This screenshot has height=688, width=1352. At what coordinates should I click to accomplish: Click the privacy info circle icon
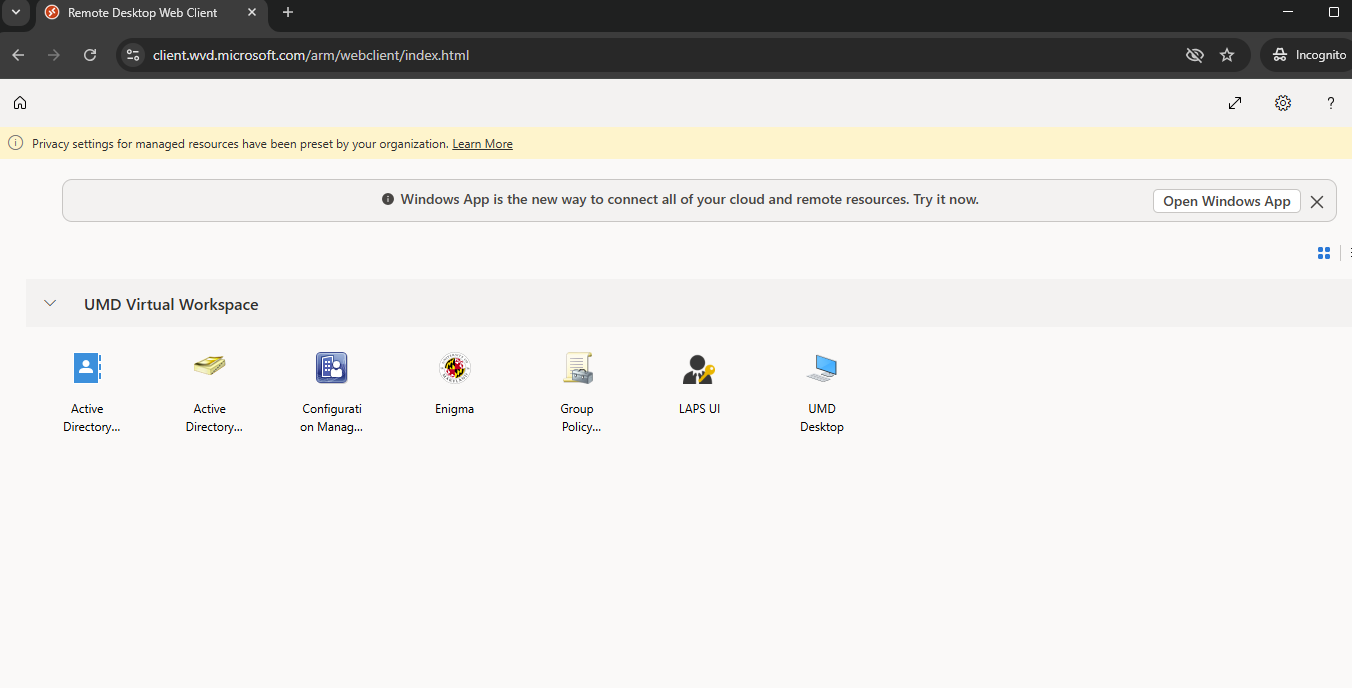(x=16, y=143)
